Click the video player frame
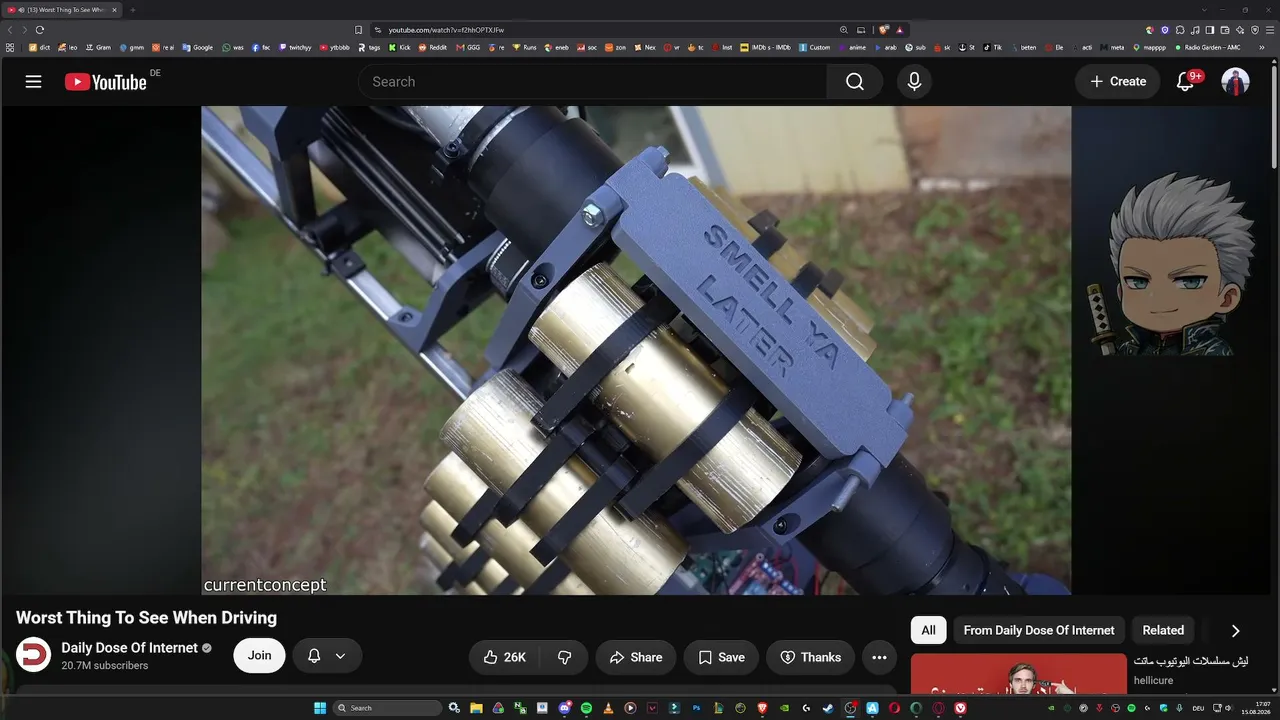Screen dimensions: 1280x720 point(636,351)
